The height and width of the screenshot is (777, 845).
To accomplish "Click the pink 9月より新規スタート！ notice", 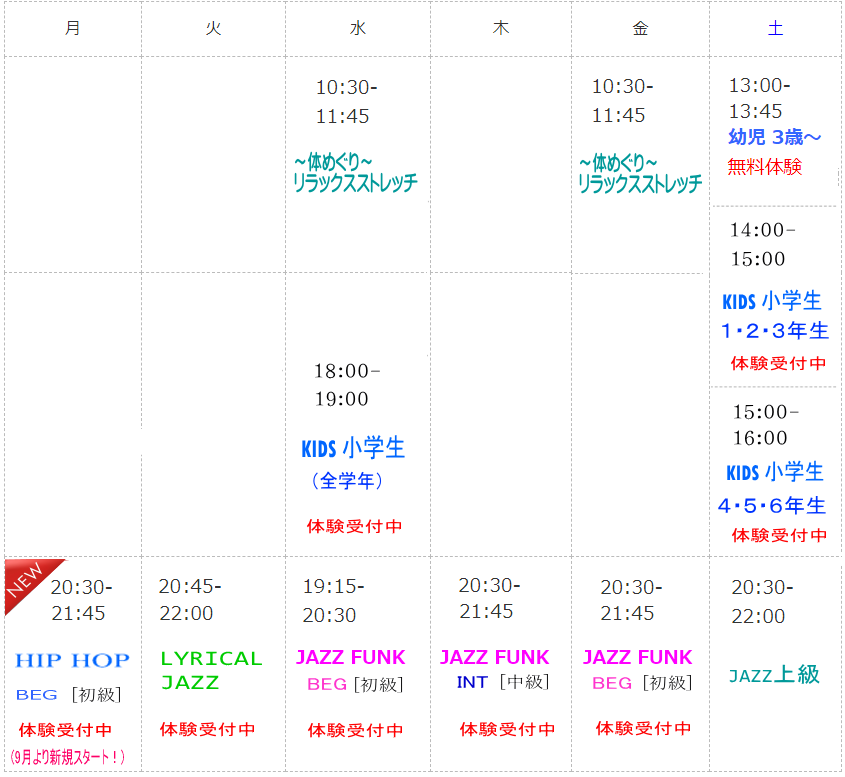I will (x=68, y=757).
